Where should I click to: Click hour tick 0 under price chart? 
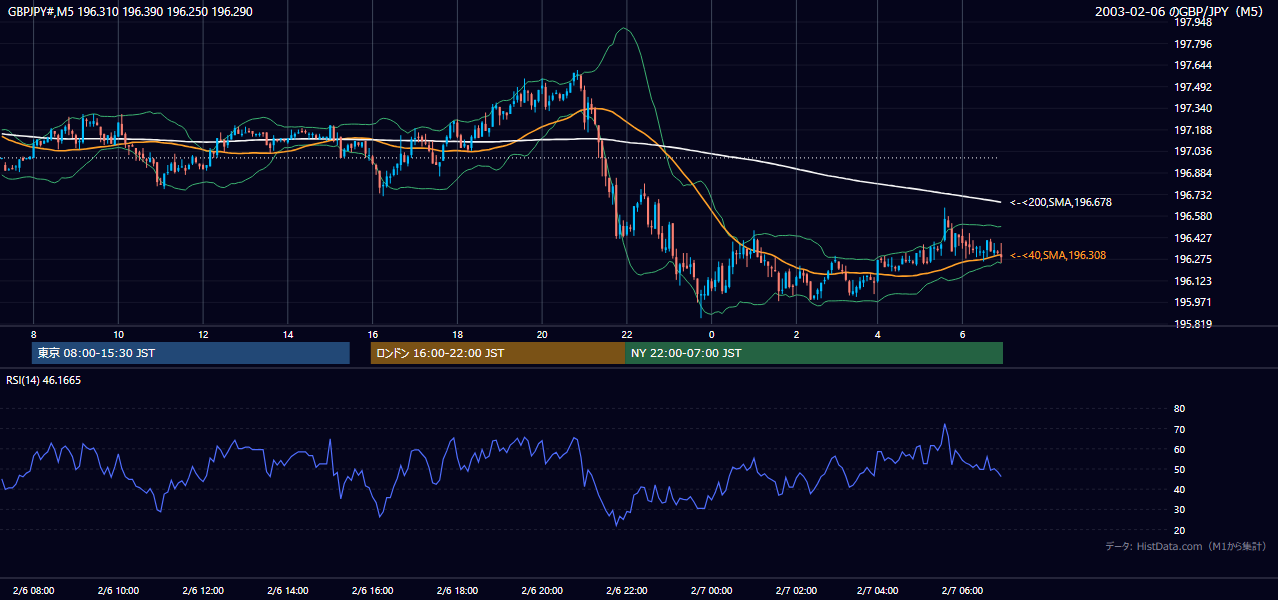(x=711, y=335)
